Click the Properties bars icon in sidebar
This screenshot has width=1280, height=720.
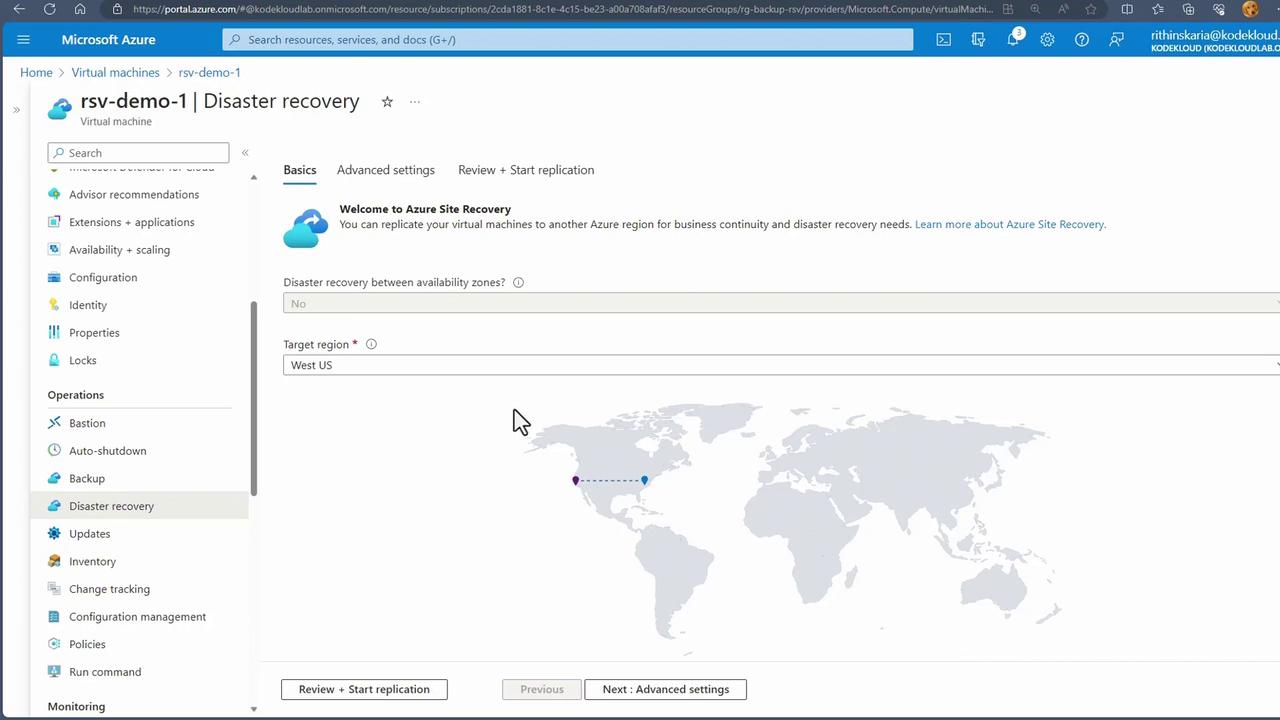[54, 333]
